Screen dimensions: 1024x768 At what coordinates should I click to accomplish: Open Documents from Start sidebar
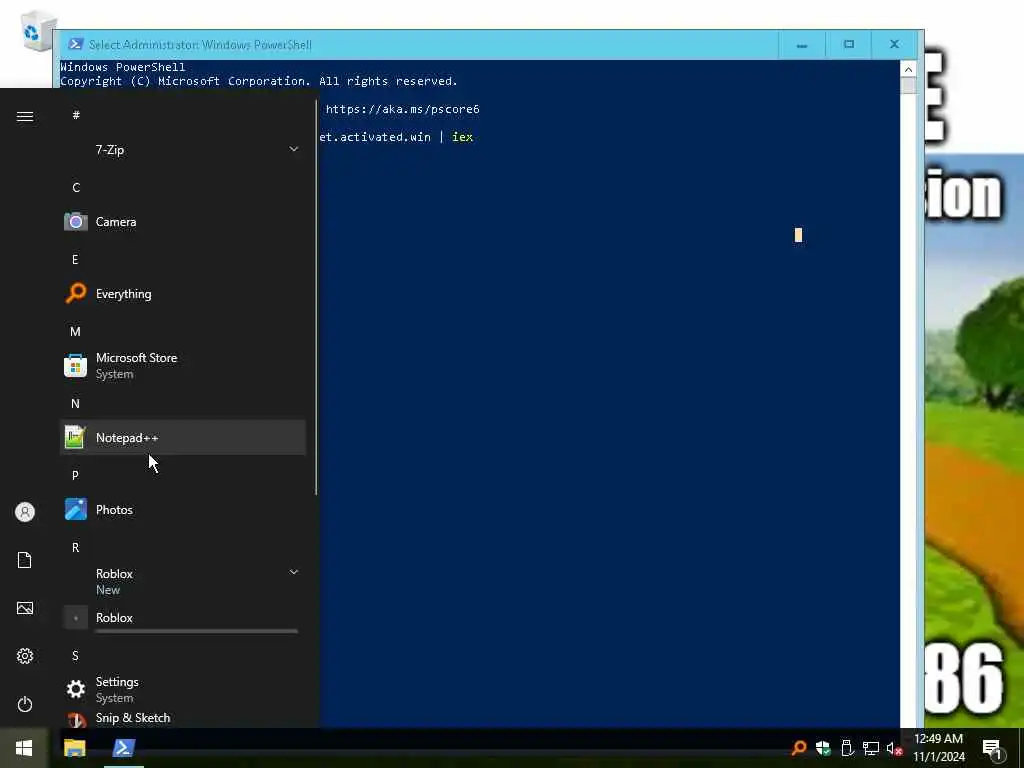(x=25, y=560)
